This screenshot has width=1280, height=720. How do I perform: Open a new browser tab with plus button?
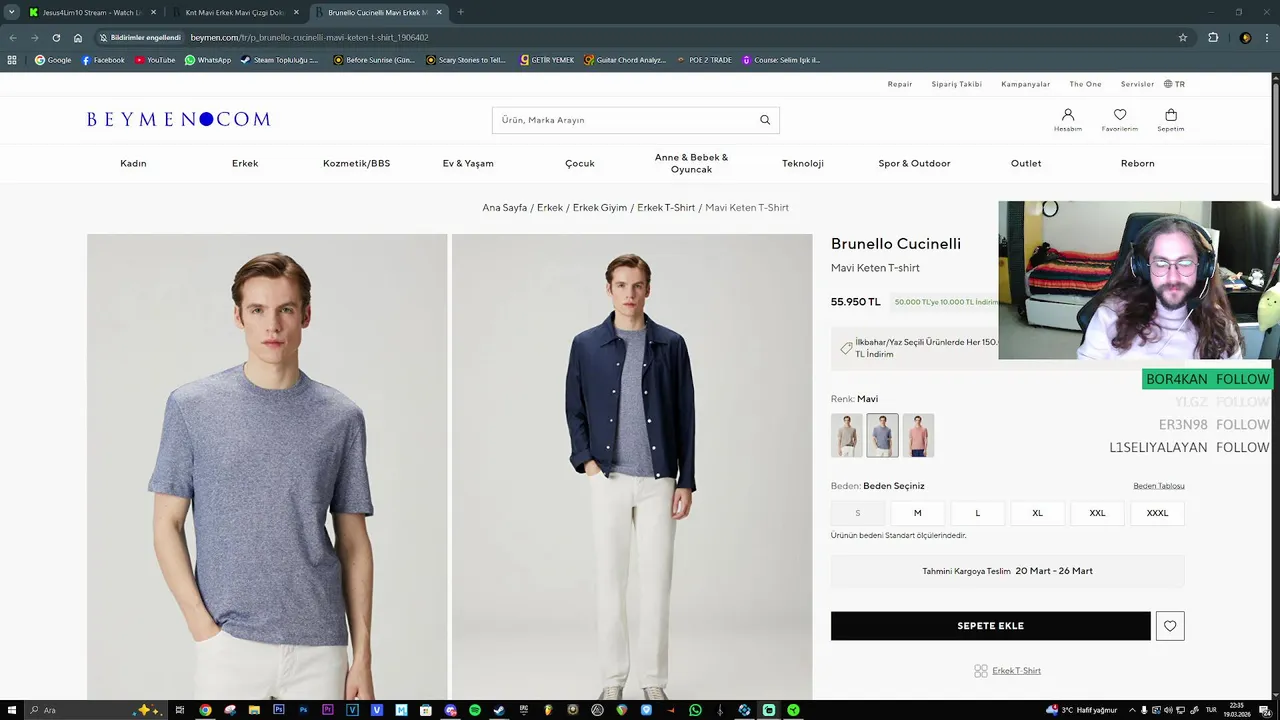460,12
